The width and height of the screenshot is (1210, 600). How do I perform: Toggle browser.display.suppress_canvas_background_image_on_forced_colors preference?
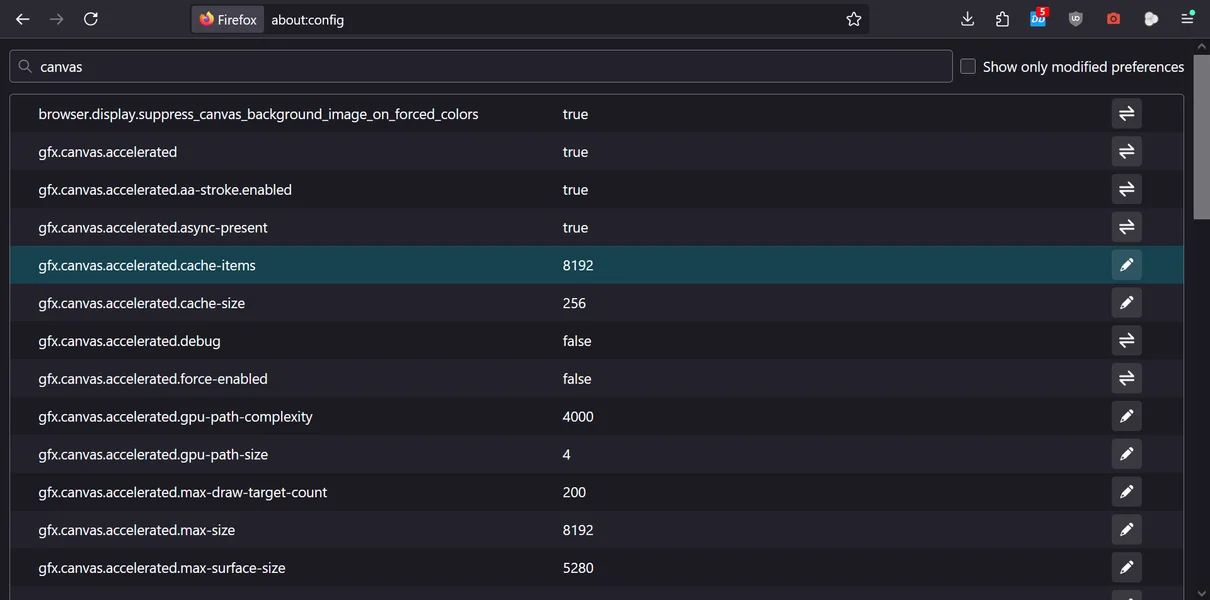[1126, 114]
